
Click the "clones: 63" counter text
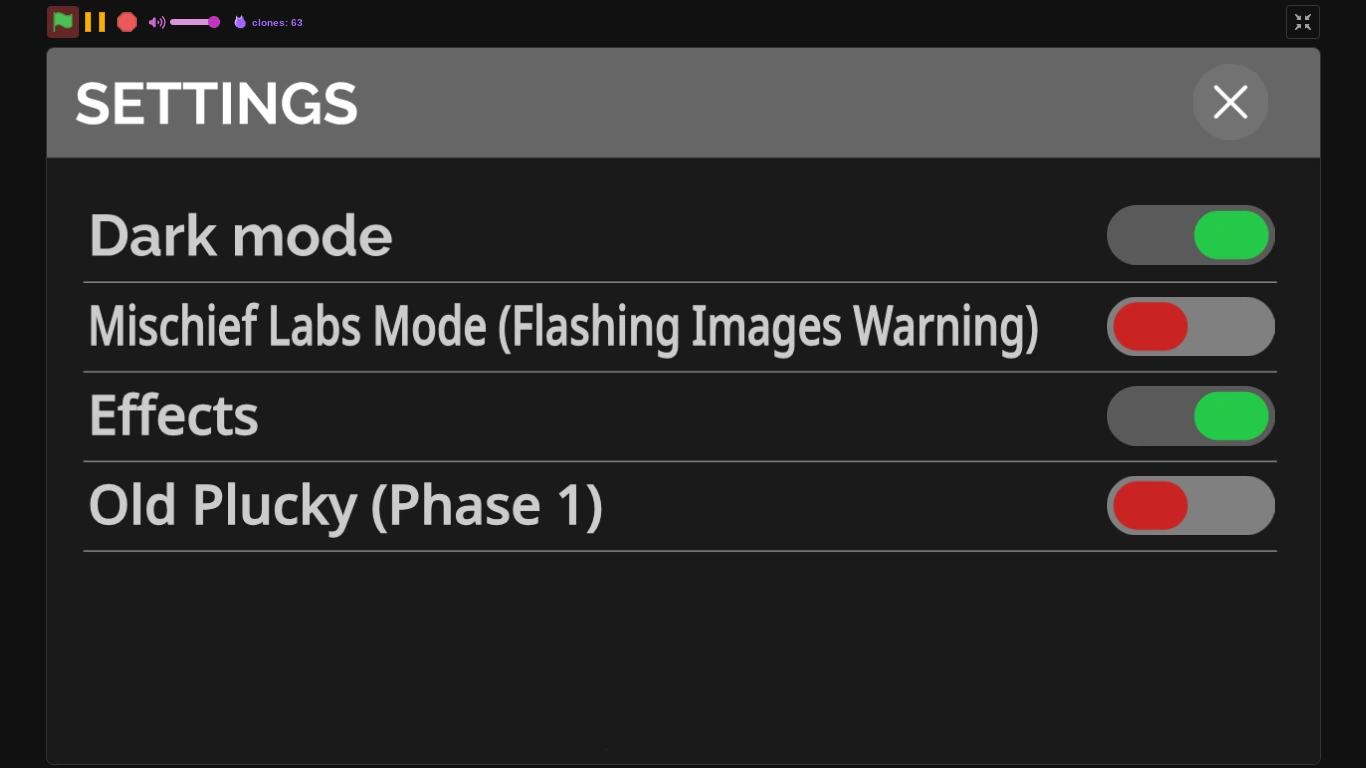click(277, 22)
